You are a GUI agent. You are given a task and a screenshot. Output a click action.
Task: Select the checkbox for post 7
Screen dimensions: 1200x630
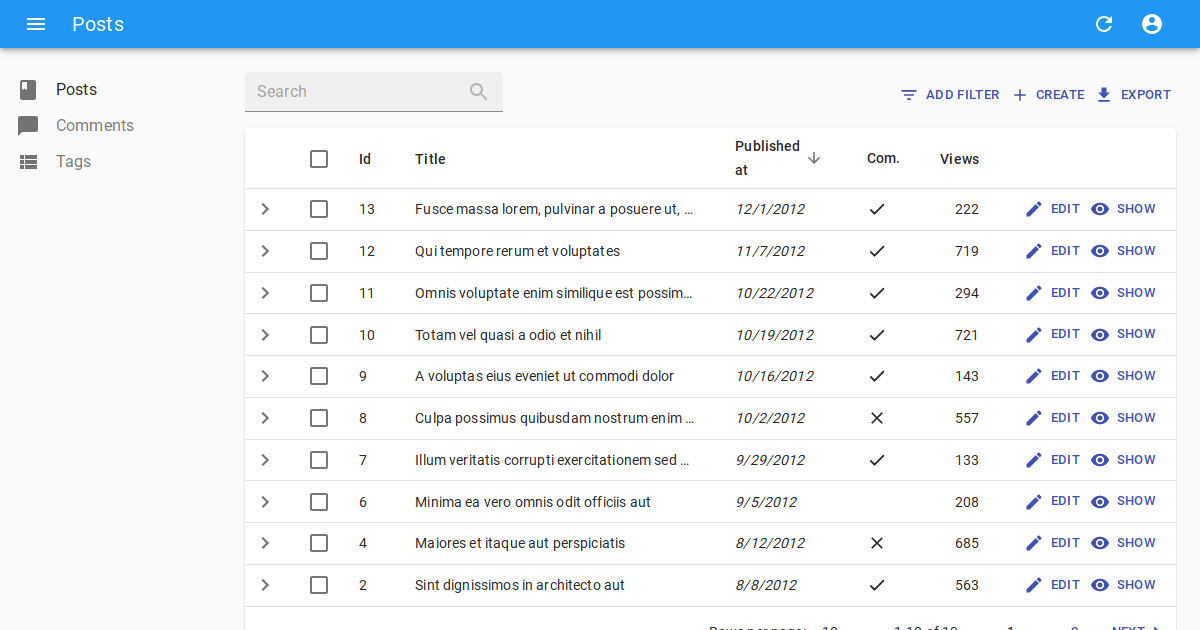pos(319,460)
